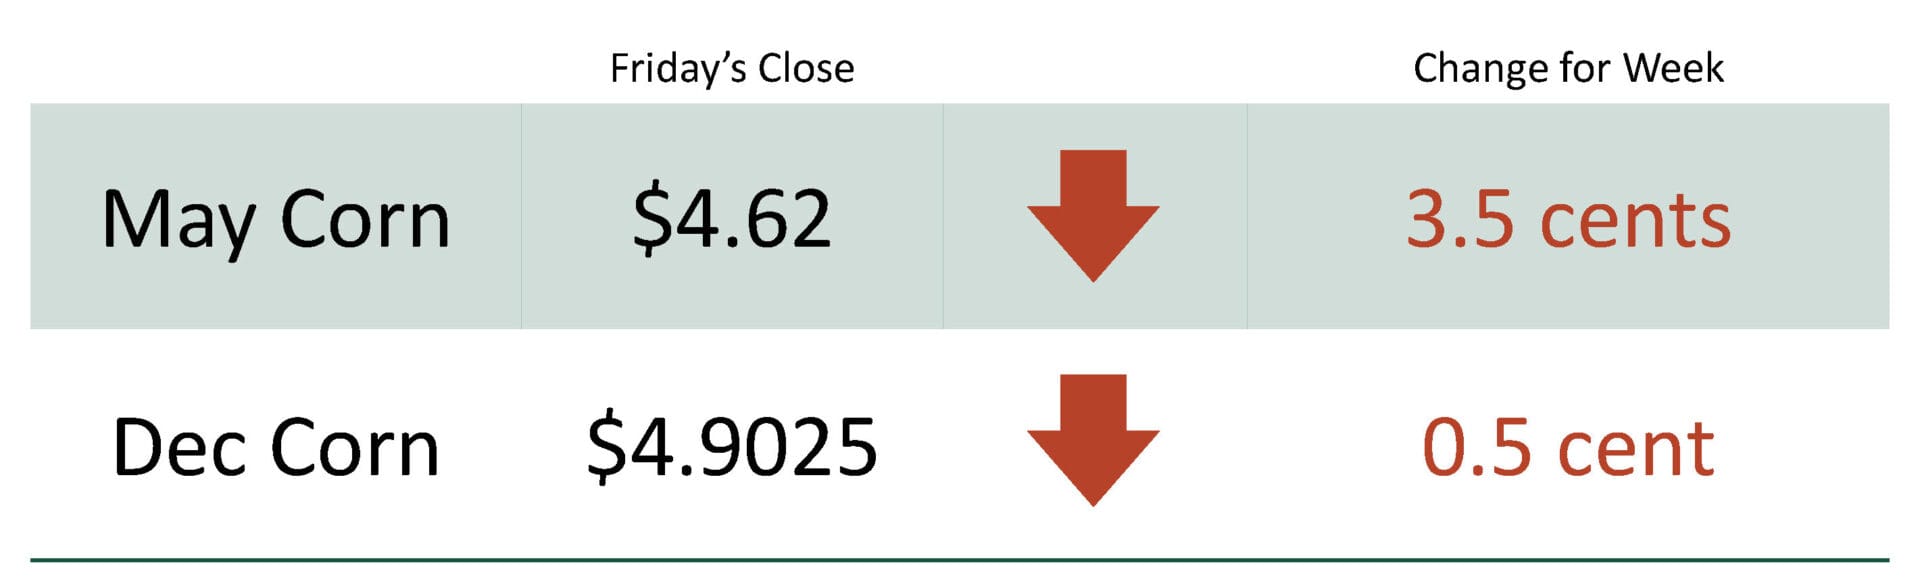
Task: Click the green horizontal line below the table
Action: [960, 560]
